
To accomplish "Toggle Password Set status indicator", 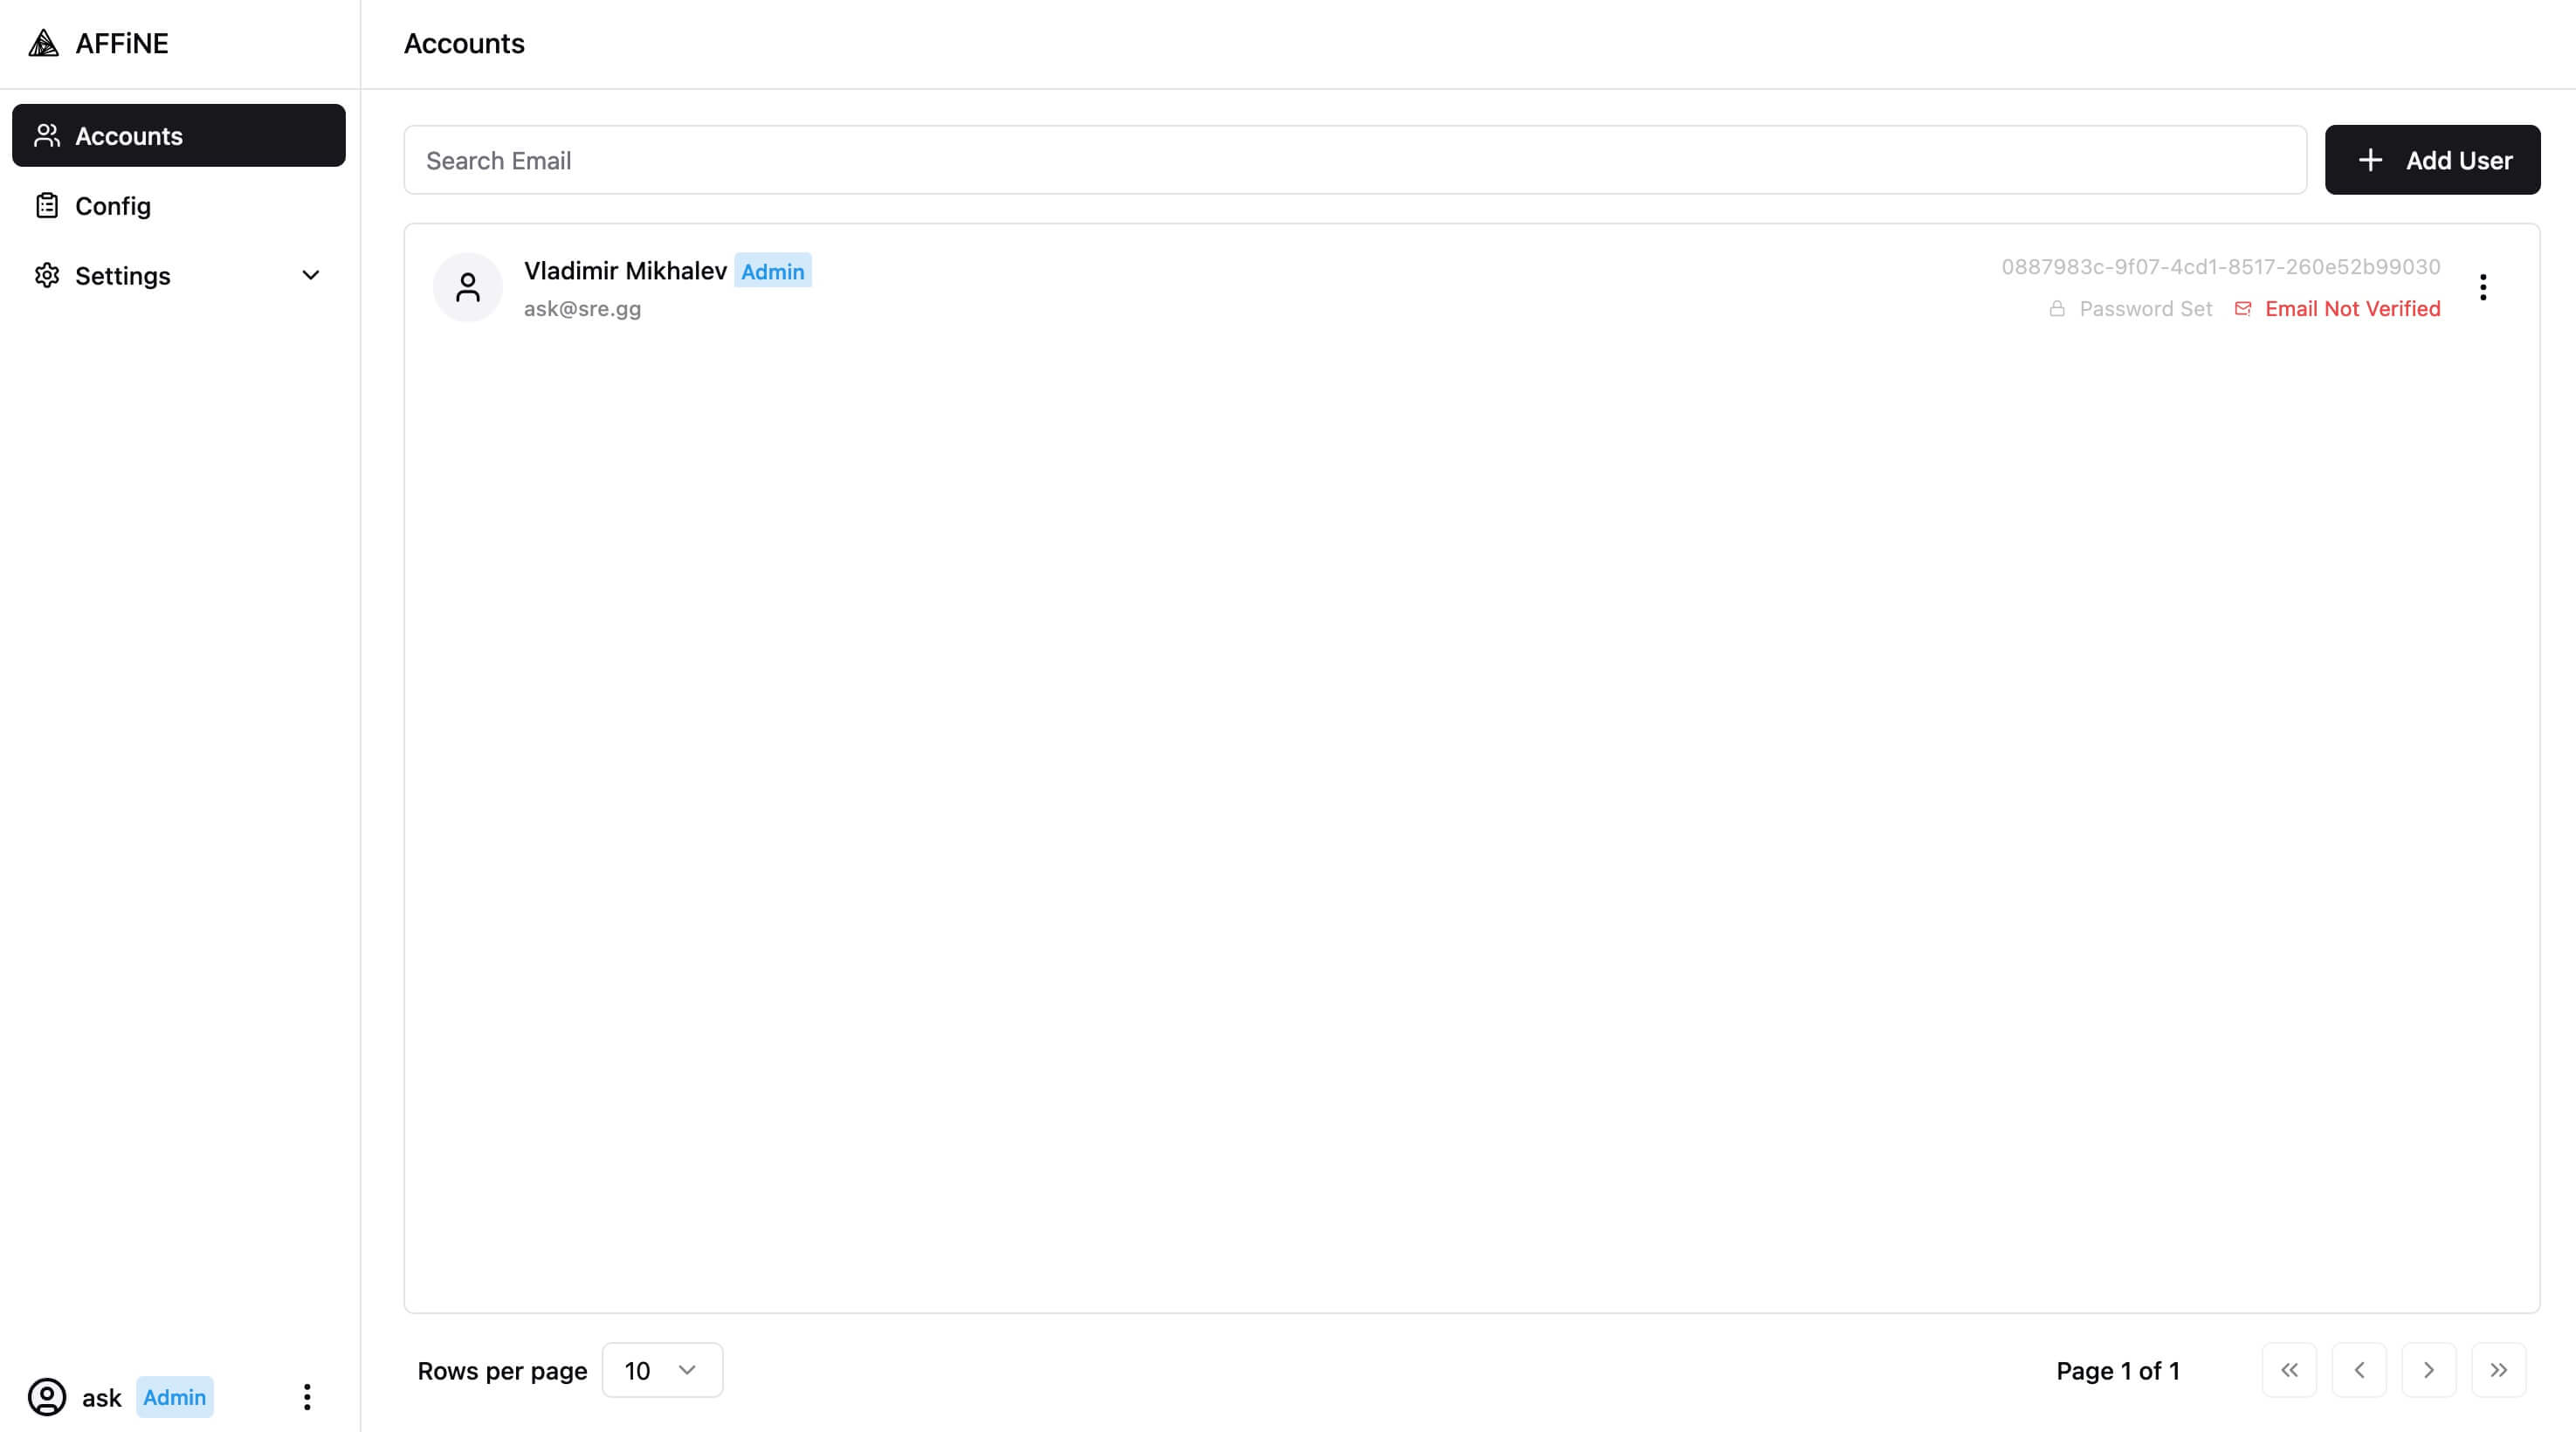I will (x=2128, y=308).
